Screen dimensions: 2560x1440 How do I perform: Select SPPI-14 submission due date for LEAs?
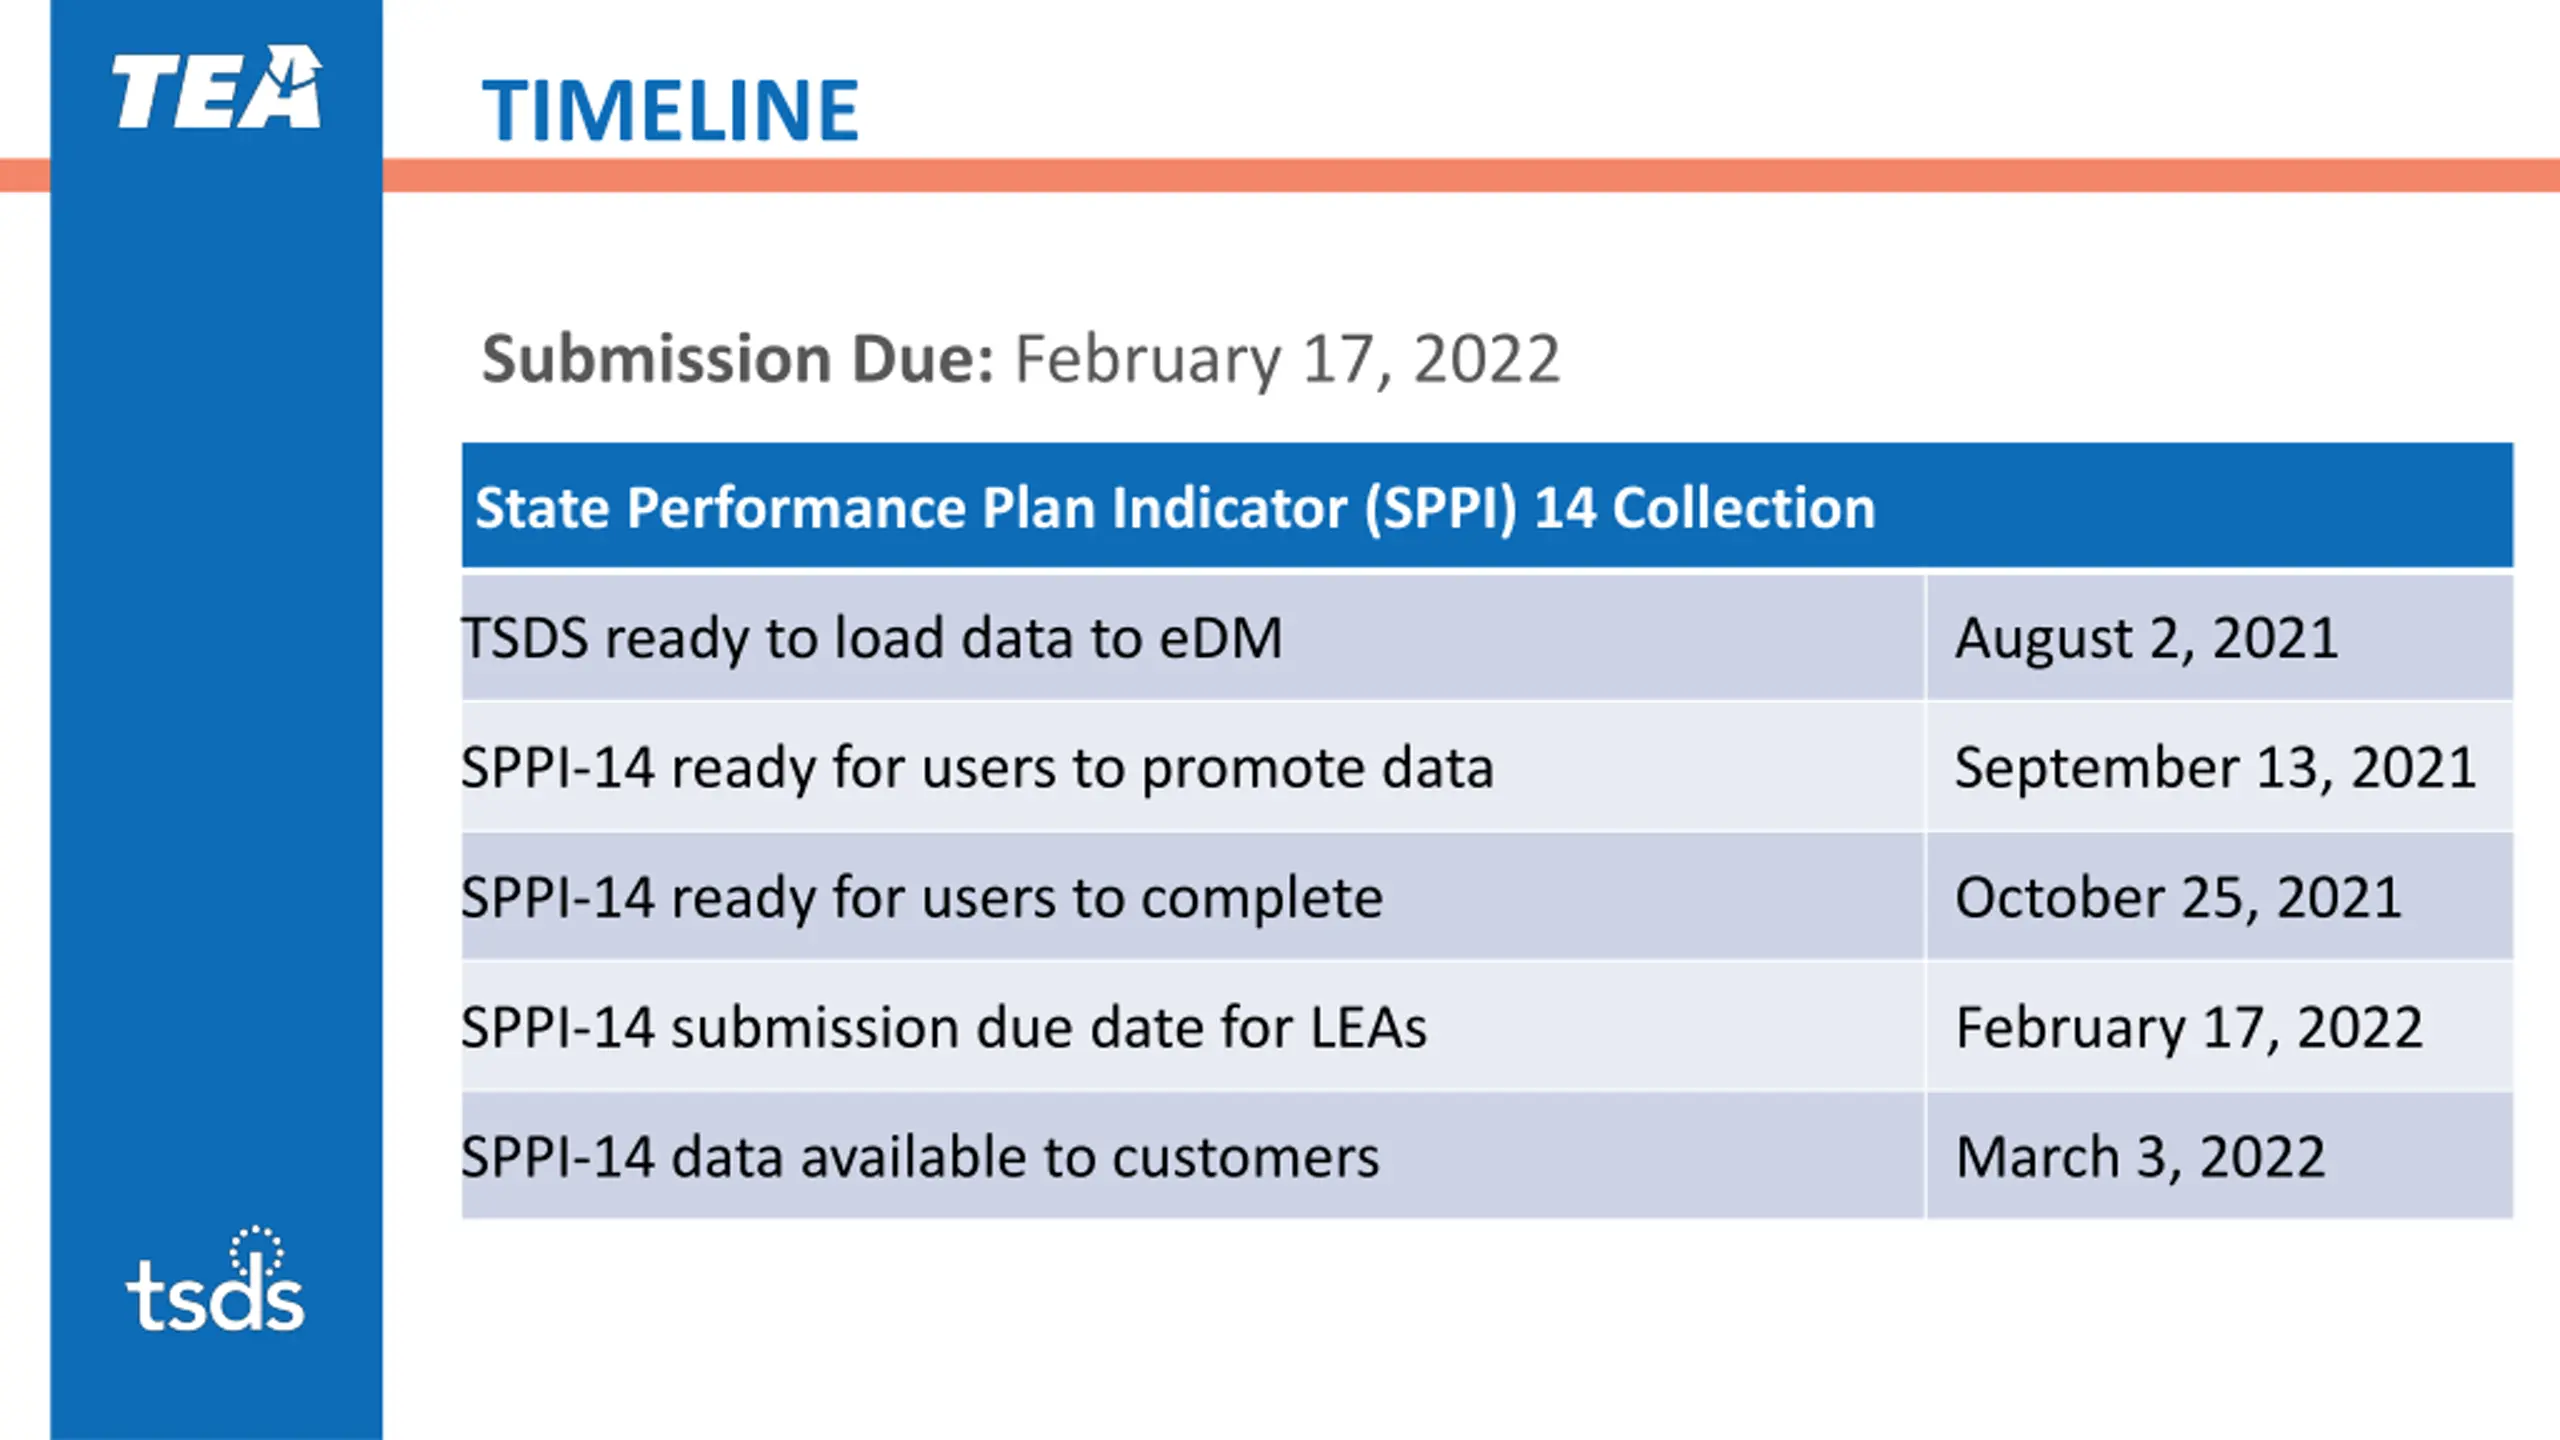943,1027
